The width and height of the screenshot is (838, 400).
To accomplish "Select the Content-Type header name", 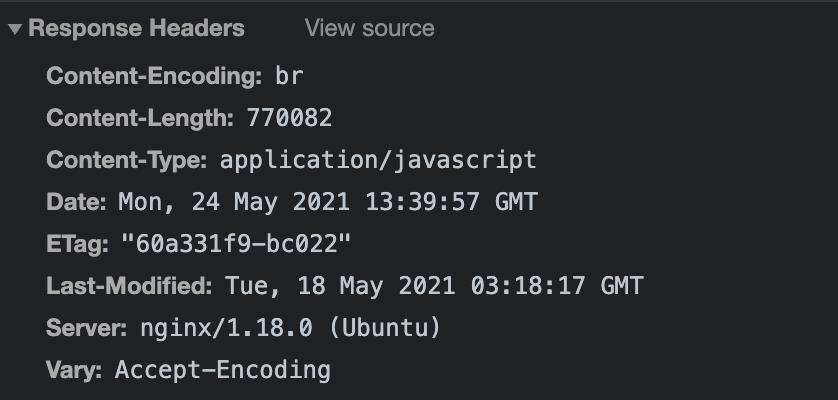I will coord(127,160).
